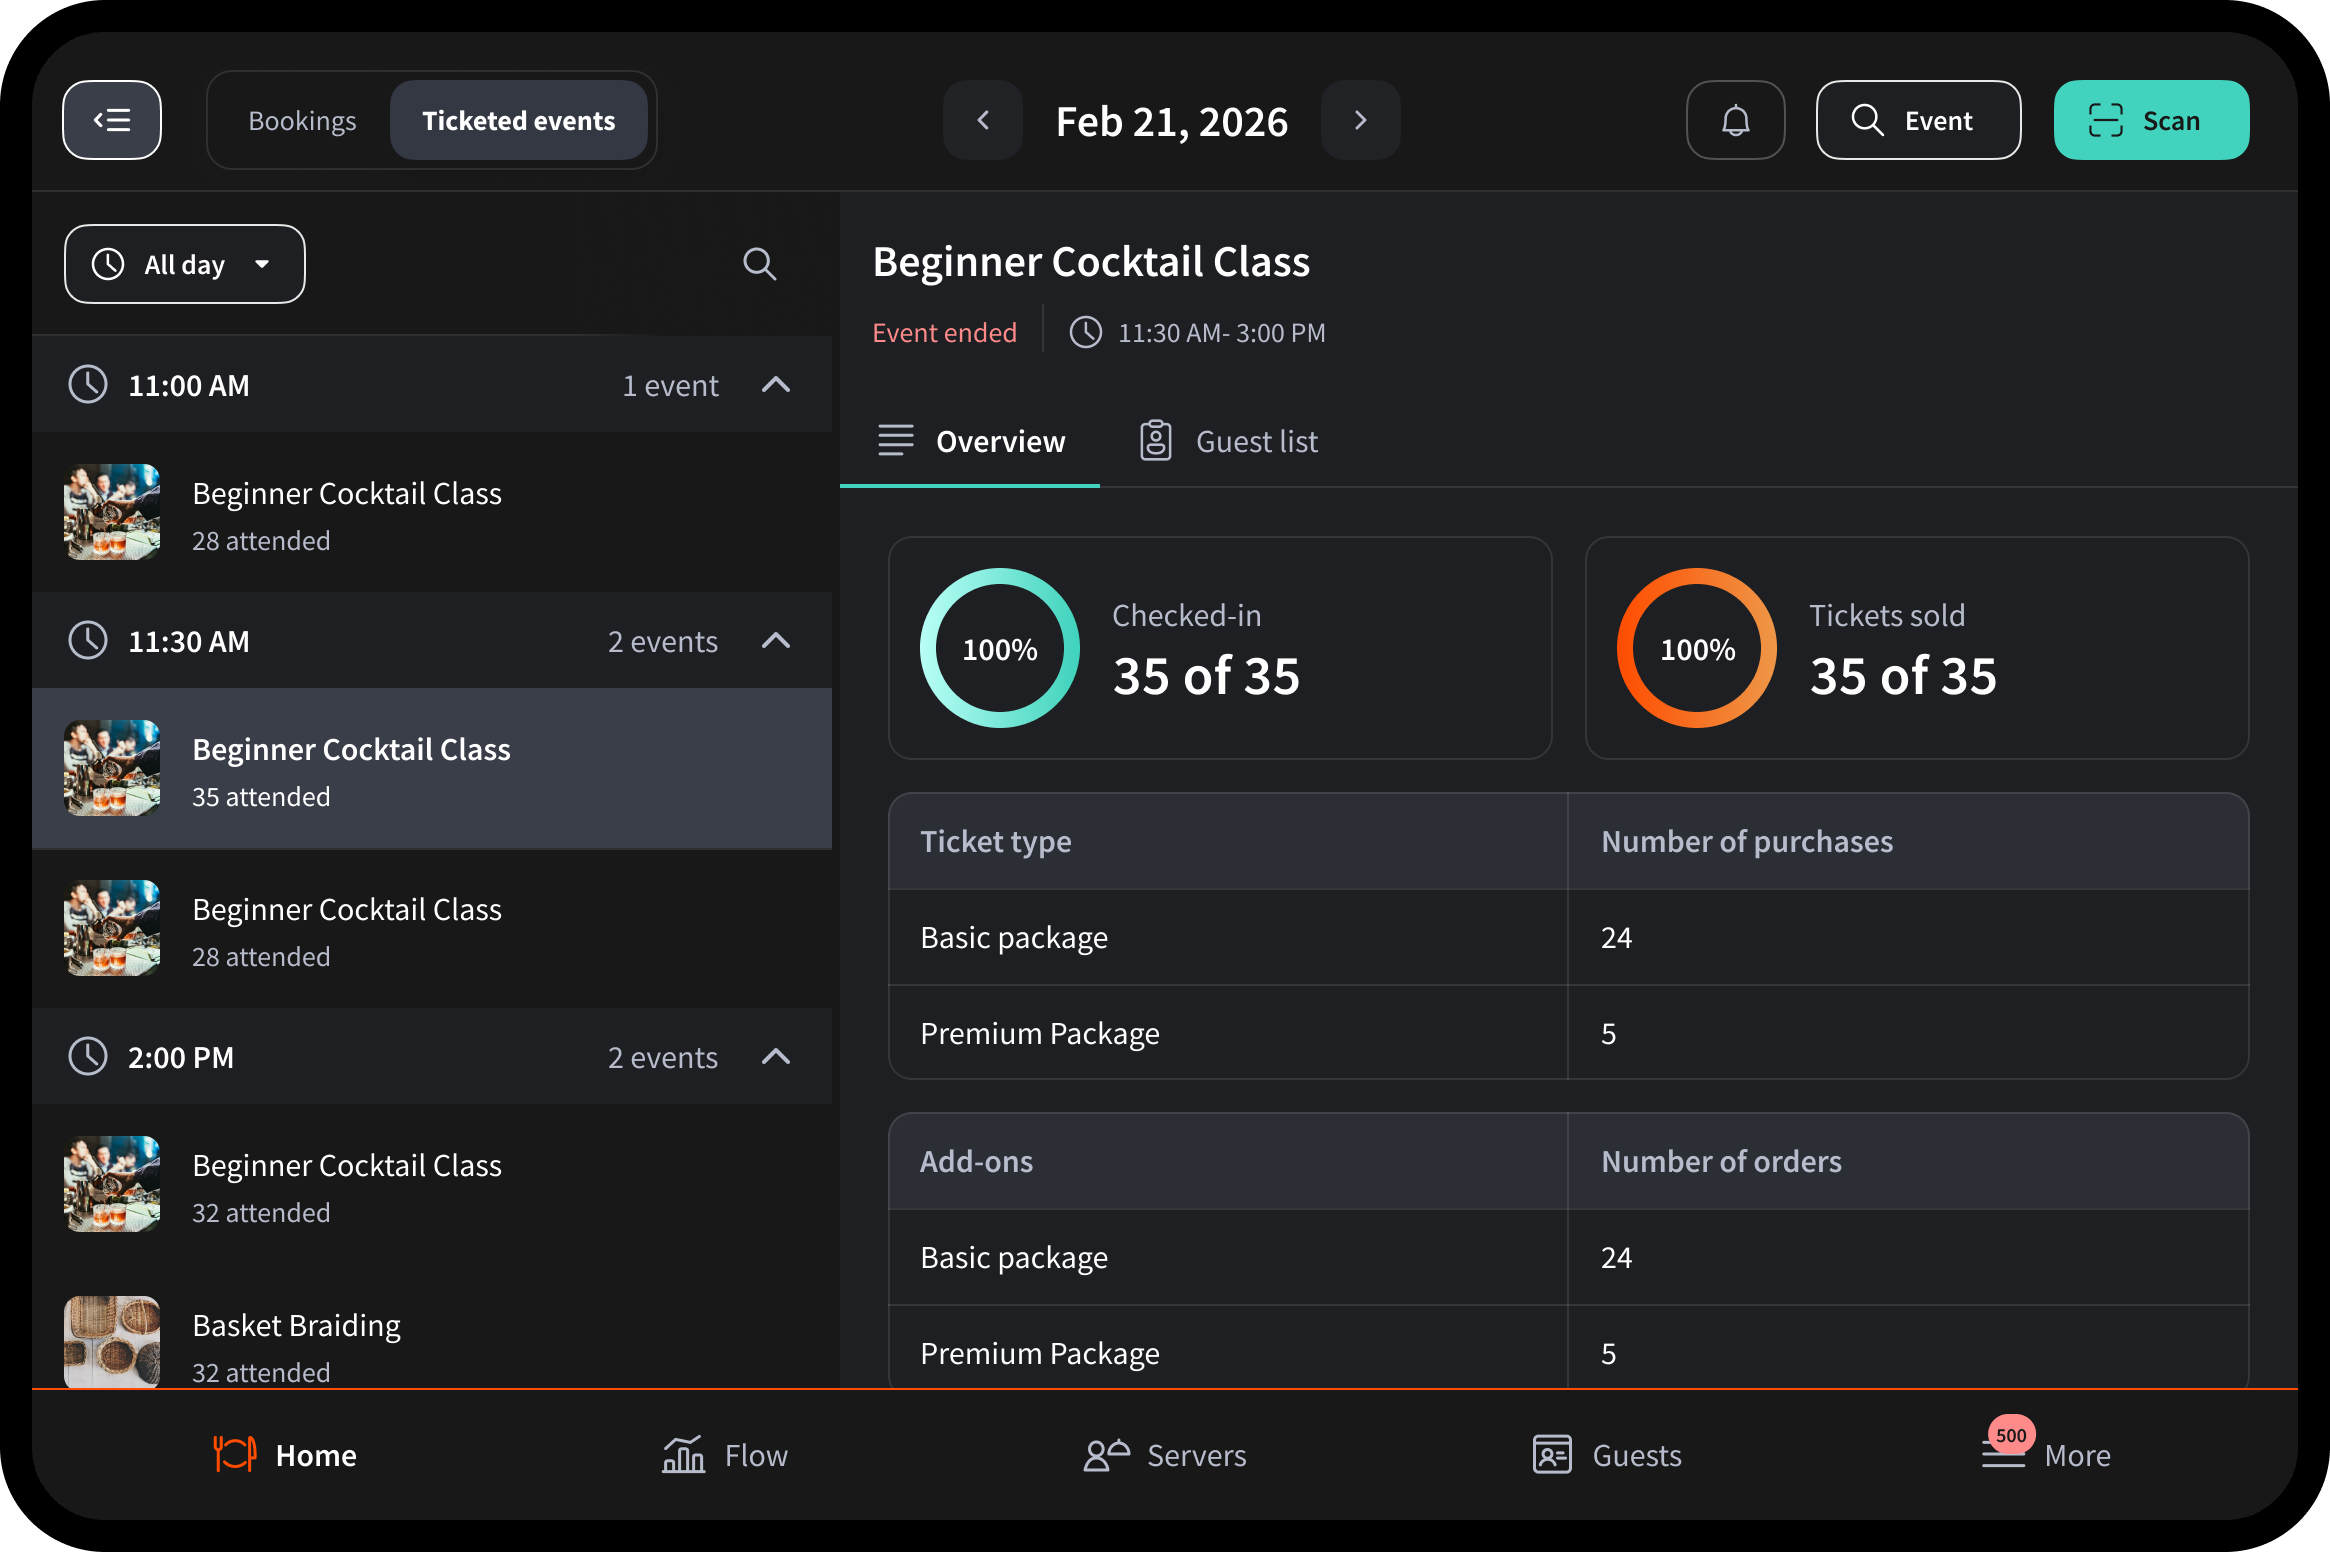The image size is (2330, 1552).
Task: Collapse the 11:30 AM events group
Action: (776, 641)
